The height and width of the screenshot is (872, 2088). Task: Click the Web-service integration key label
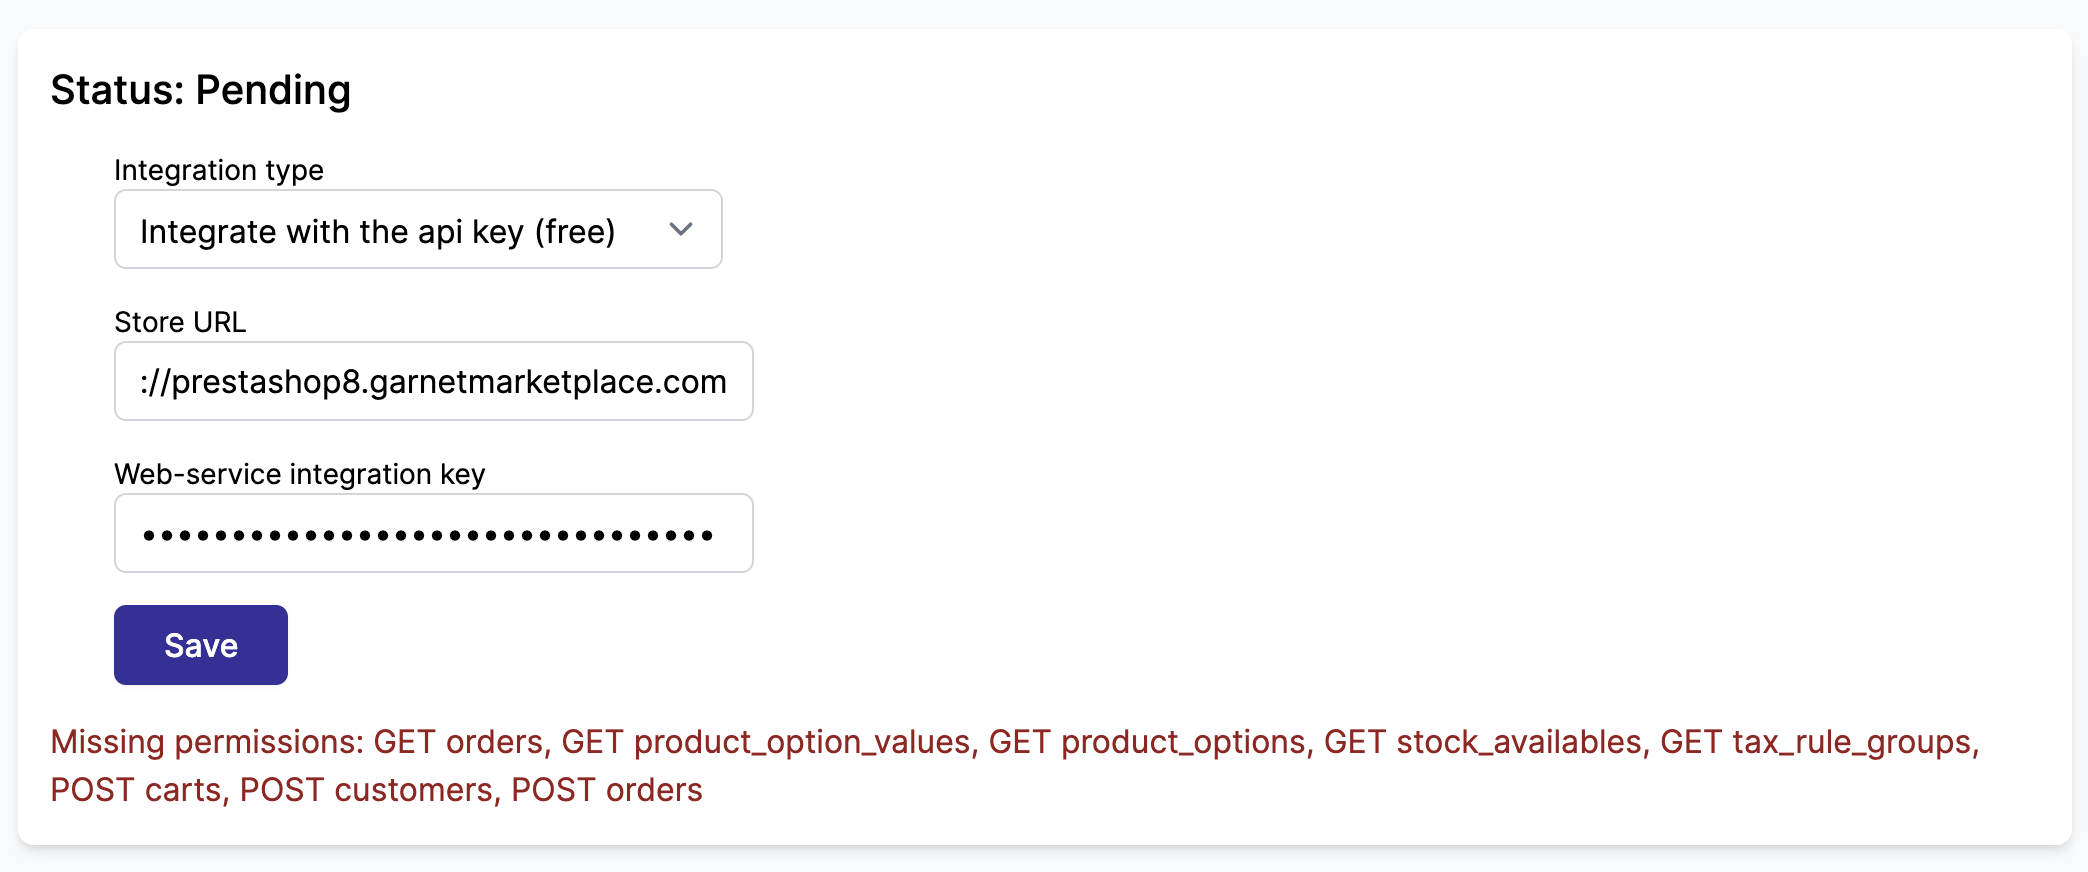299,474
